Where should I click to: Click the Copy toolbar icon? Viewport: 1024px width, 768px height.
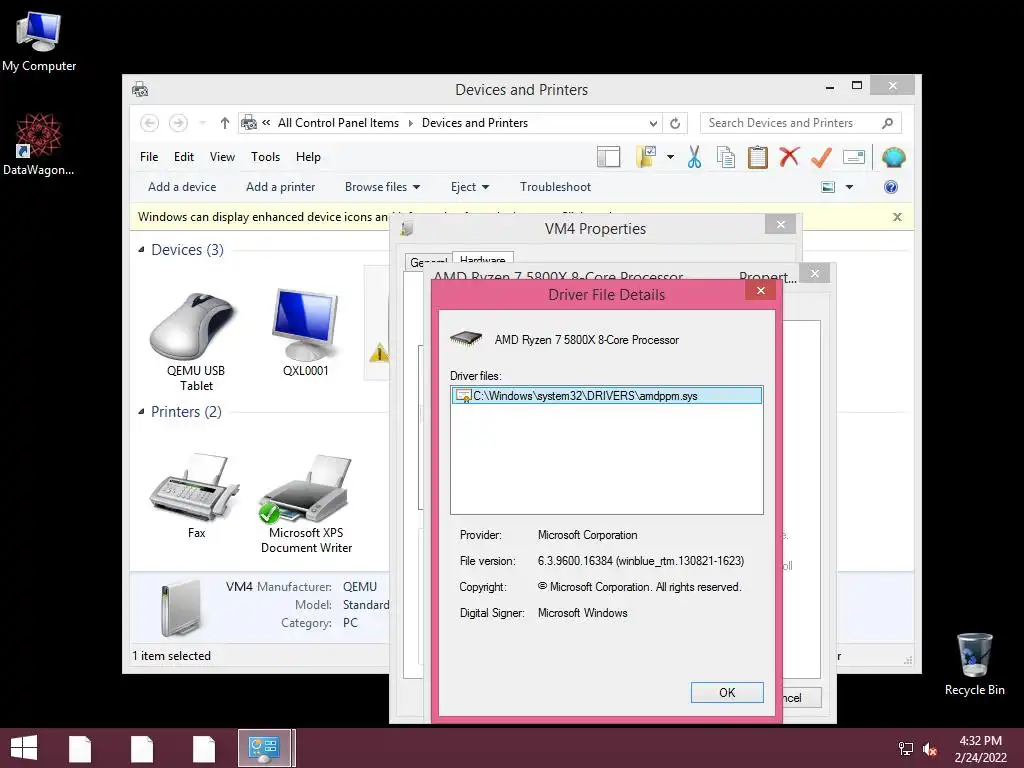click(x=726, y=157)
